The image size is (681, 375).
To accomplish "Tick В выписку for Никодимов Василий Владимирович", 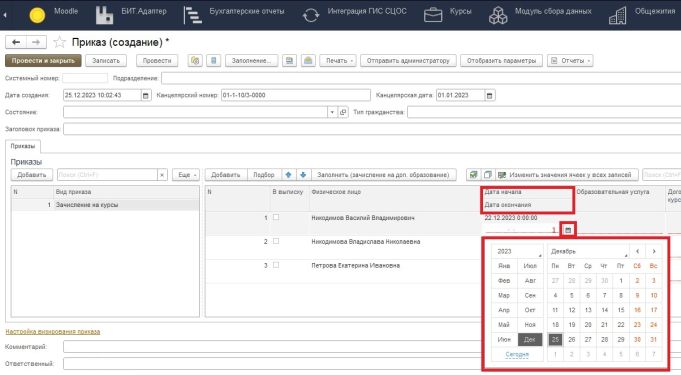I will click(276, 217).
